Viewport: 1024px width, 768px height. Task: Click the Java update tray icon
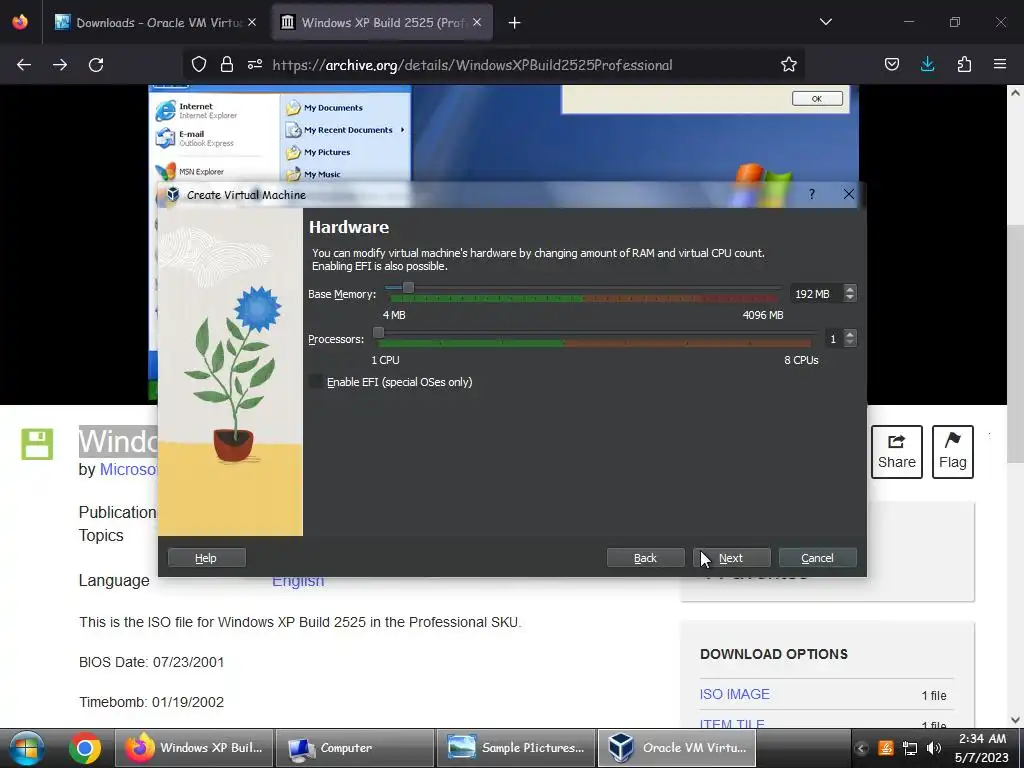886,748
